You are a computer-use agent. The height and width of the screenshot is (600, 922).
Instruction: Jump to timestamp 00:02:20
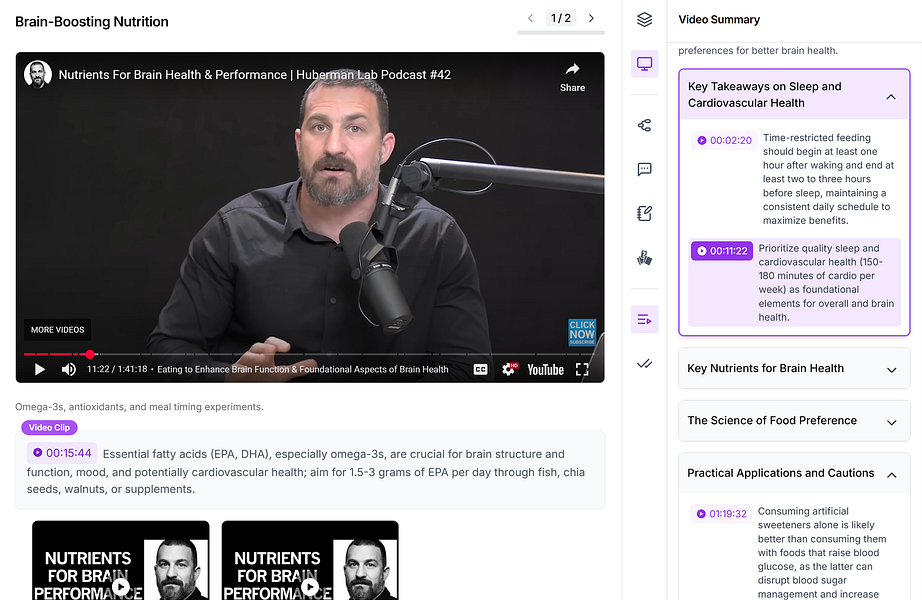tap(724, 140)
